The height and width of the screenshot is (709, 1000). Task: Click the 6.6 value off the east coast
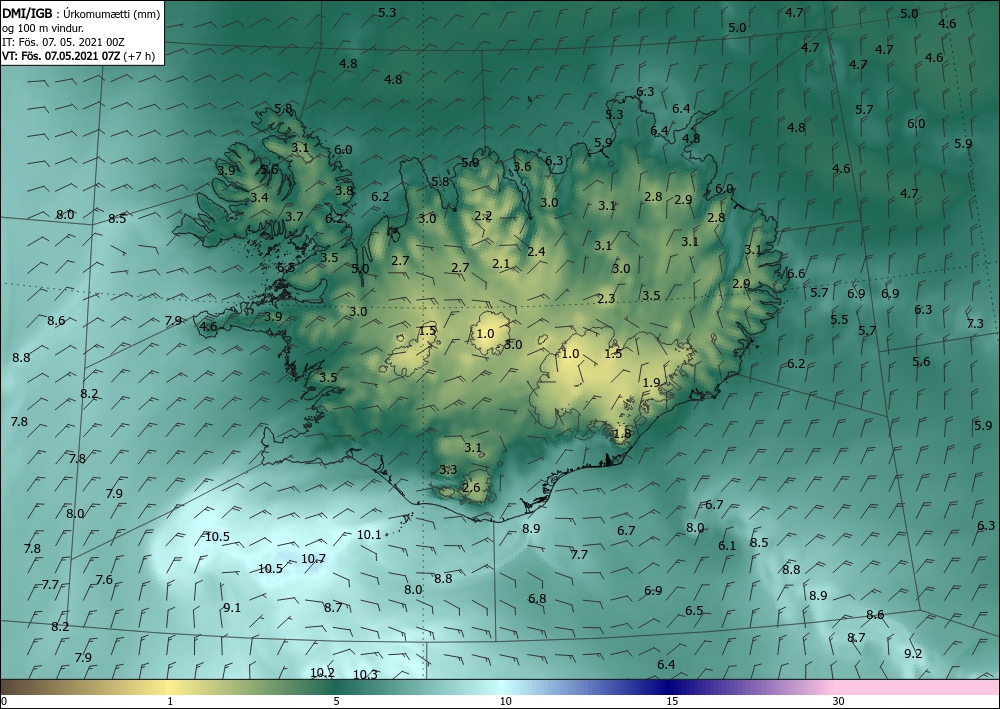click(x=796, y=274)
